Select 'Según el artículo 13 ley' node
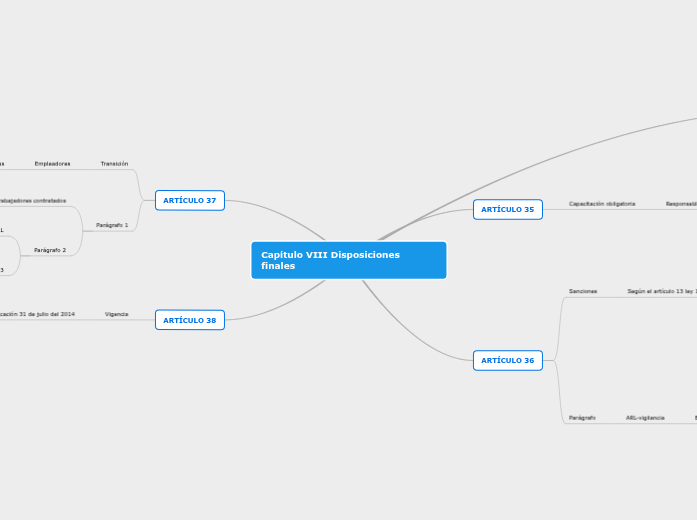This screenshot has height=520, width=697. pos(661,291)
